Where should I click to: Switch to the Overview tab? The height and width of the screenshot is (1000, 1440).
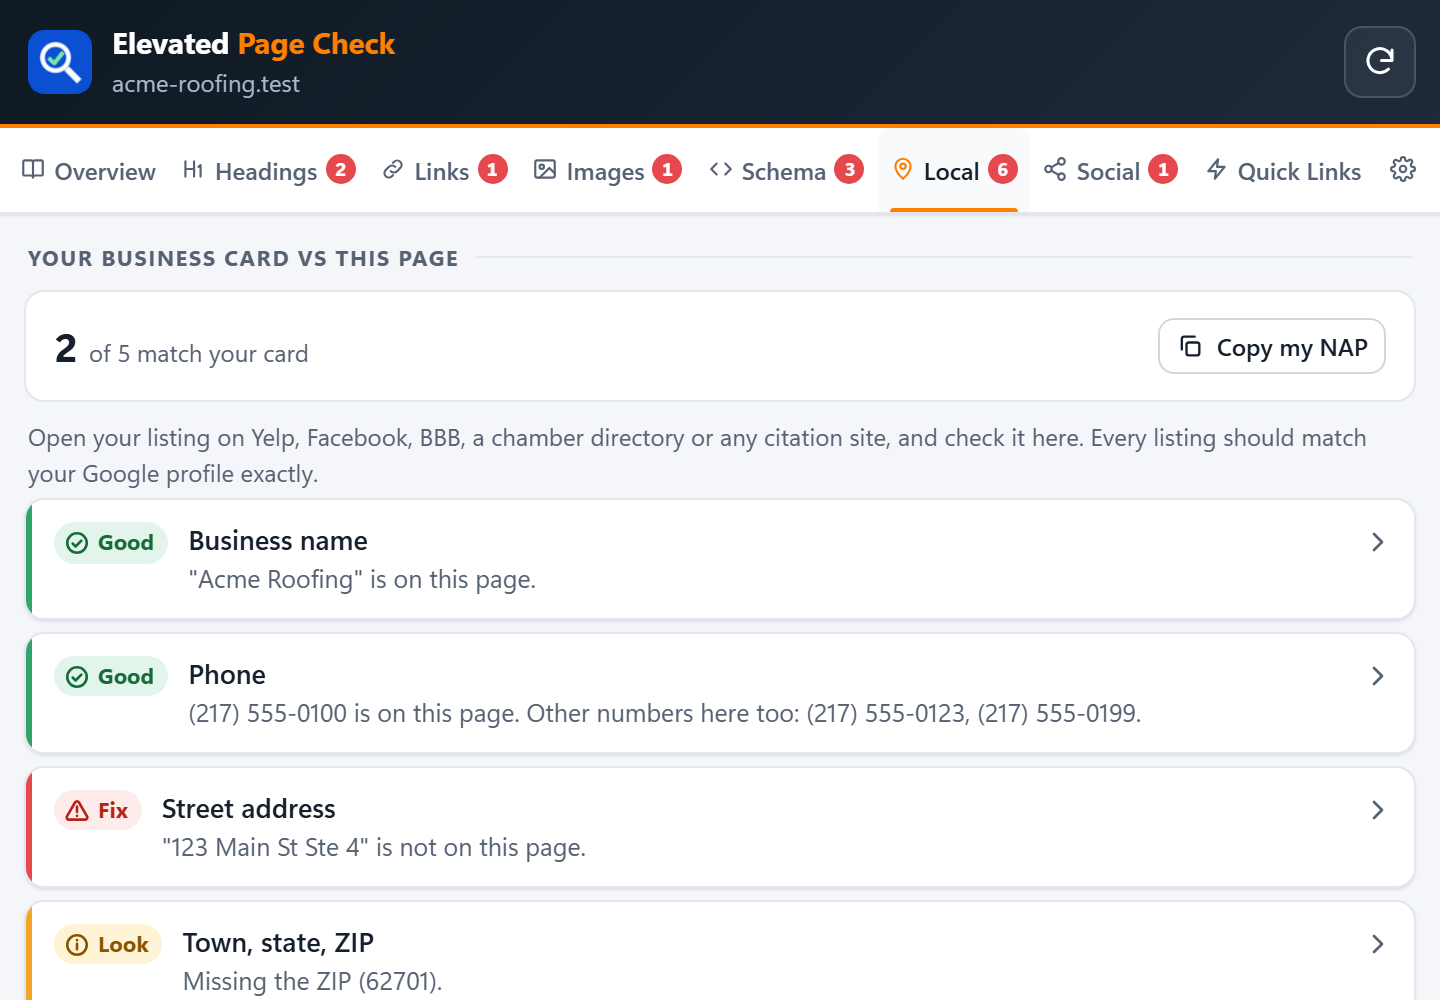[x=89, y=171]
